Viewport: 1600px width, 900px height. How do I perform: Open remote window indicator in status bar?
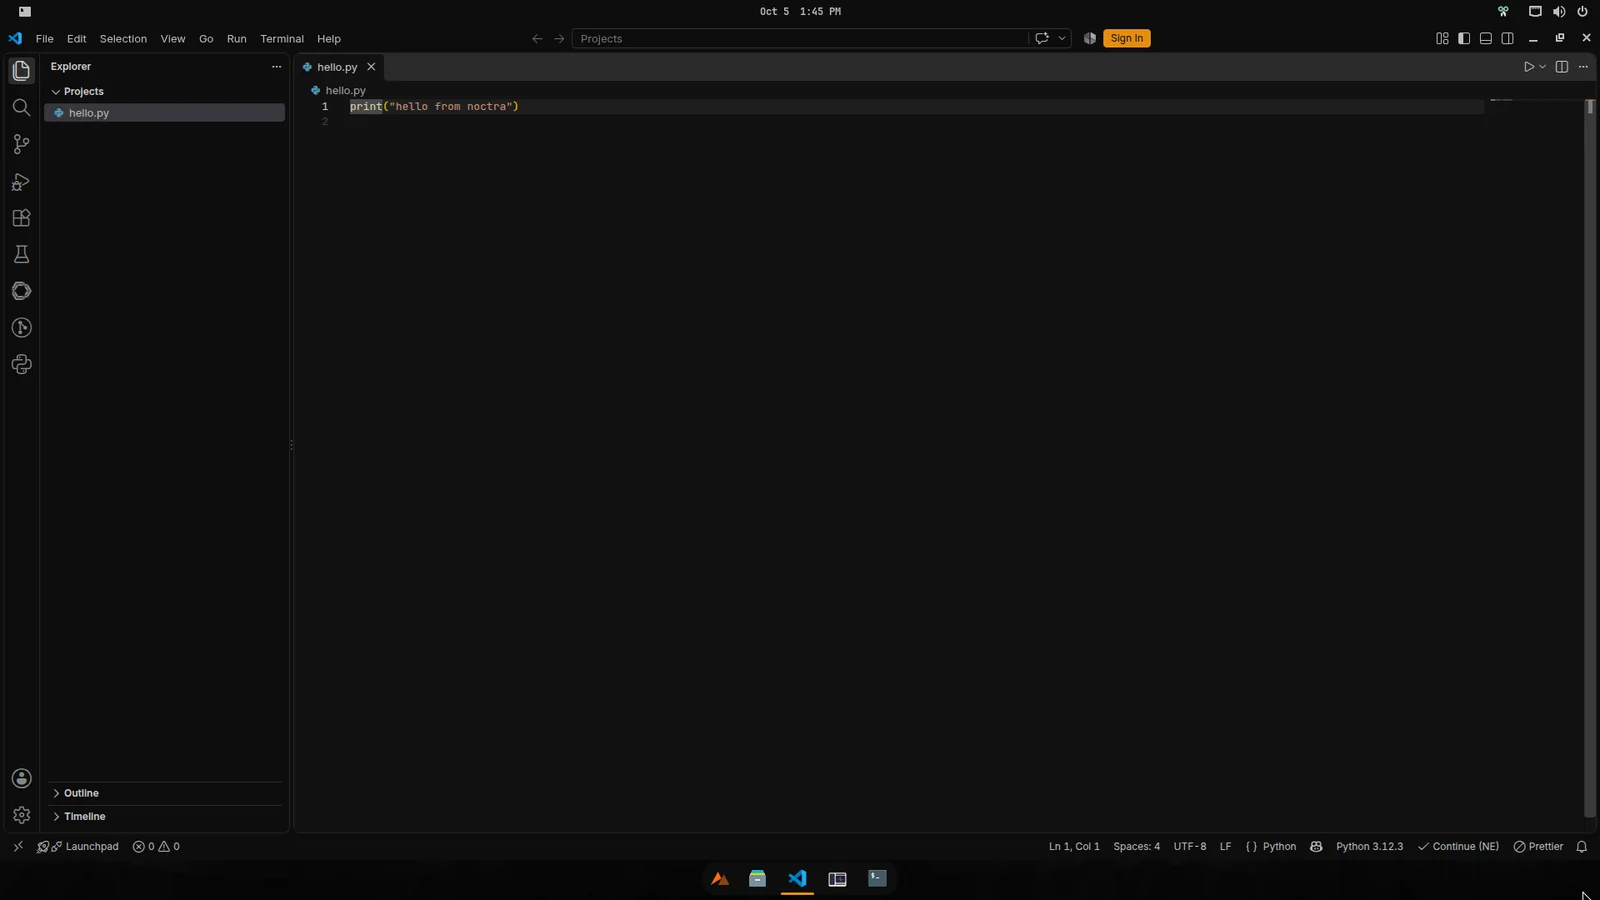pyautogui.click(x=18, y=846)
